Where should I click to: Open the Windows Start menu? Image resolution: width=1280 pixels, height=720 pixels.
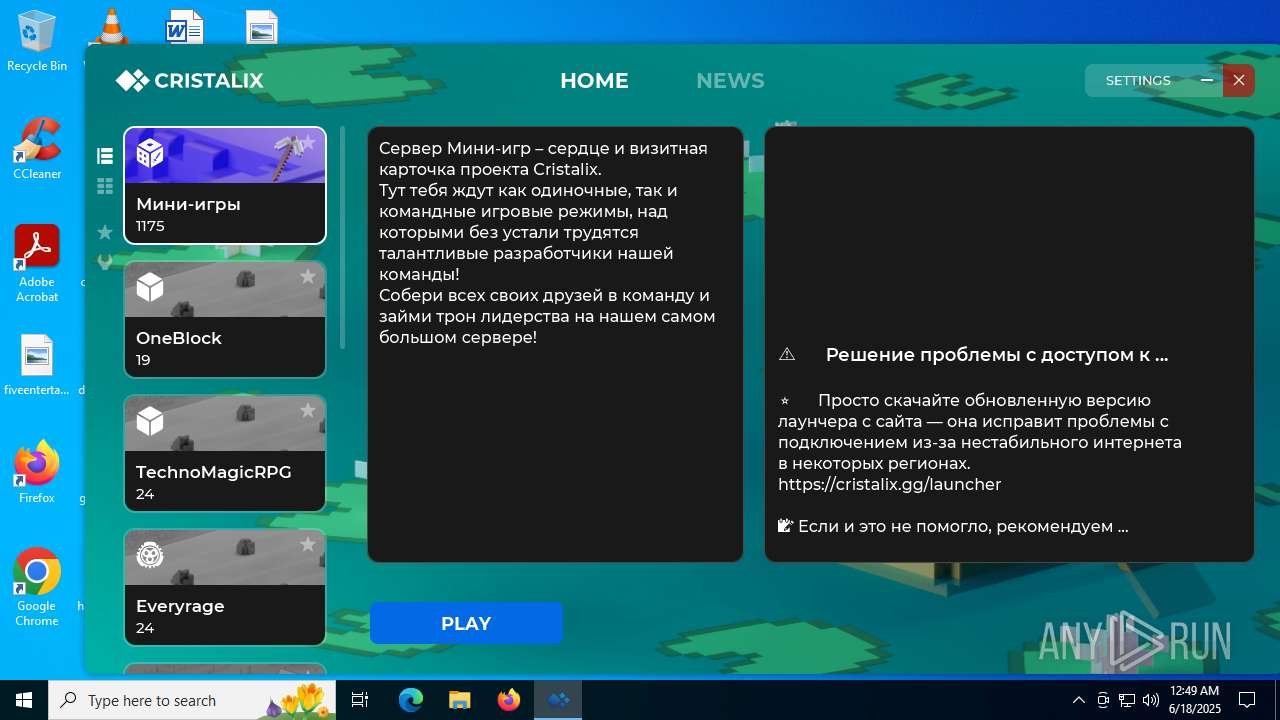(24, 700)
